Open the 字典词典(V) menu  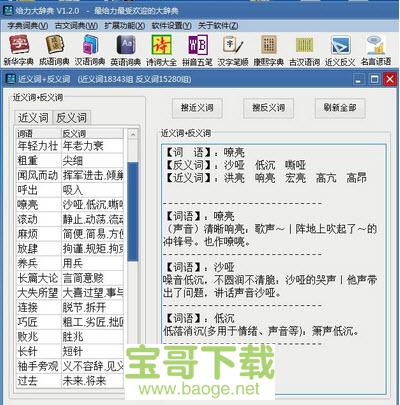click(x=28, y=26)
